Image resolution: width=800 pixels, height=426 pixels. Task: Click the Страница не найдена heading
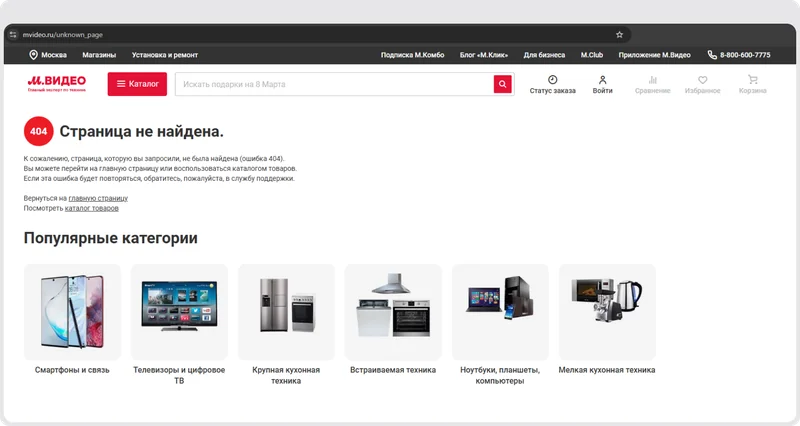[x=141, y=132]
